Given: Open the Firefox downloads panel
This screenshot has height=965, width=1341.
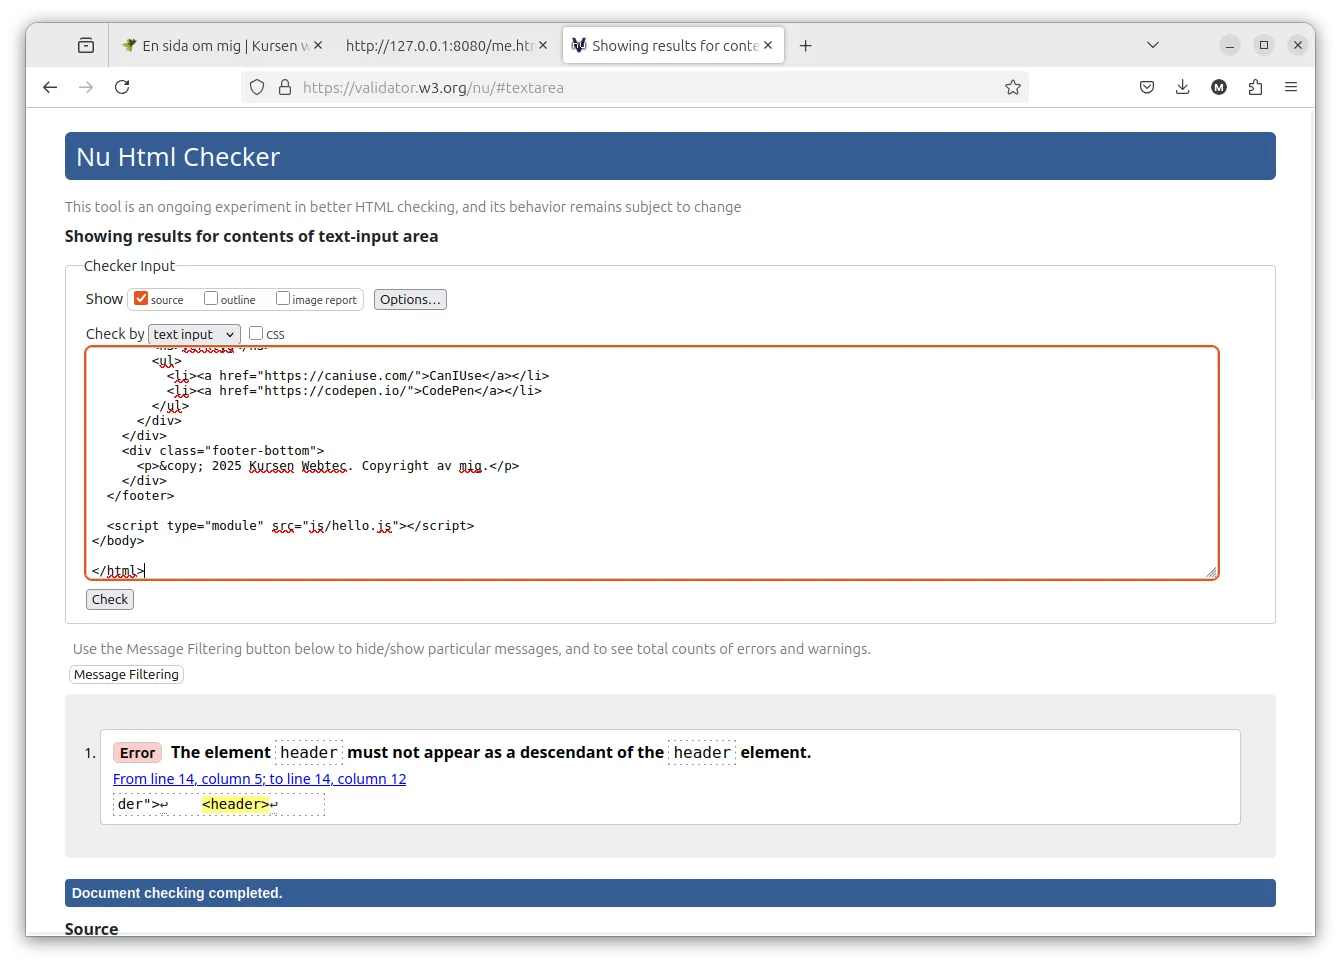Looking at the screenshot, I should click(x=1183, y=87).
